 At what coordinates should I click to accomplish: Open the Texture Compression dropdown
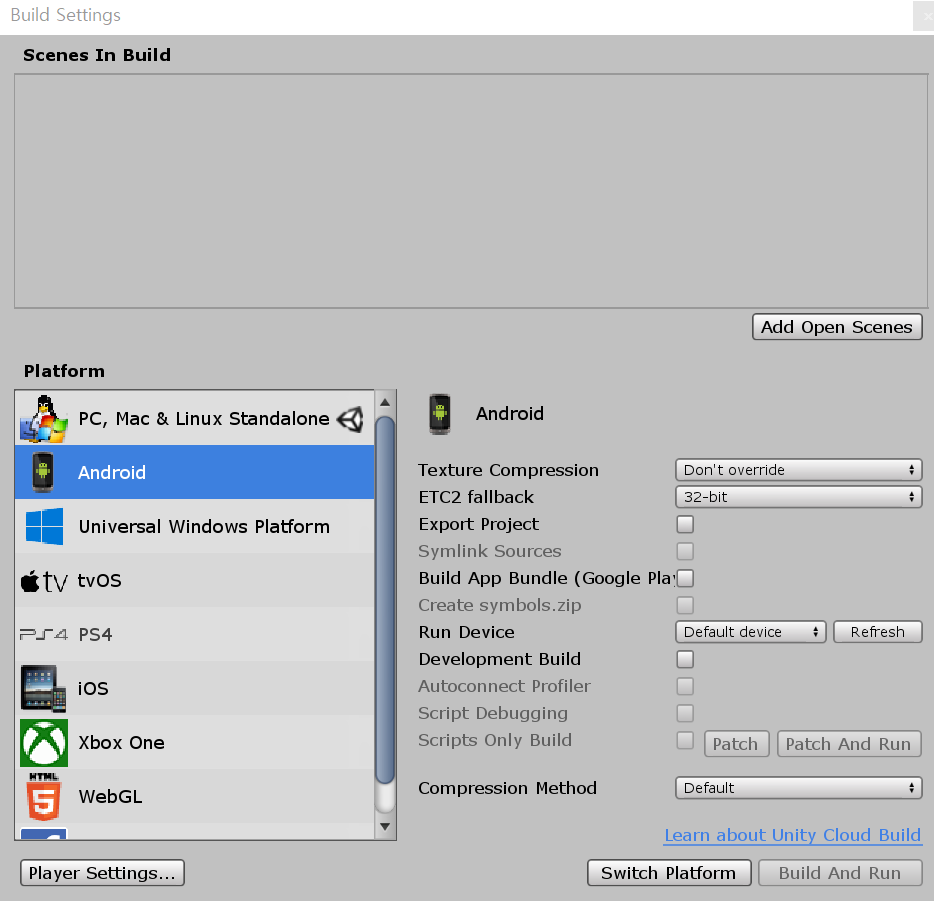(x=799, y=470)
